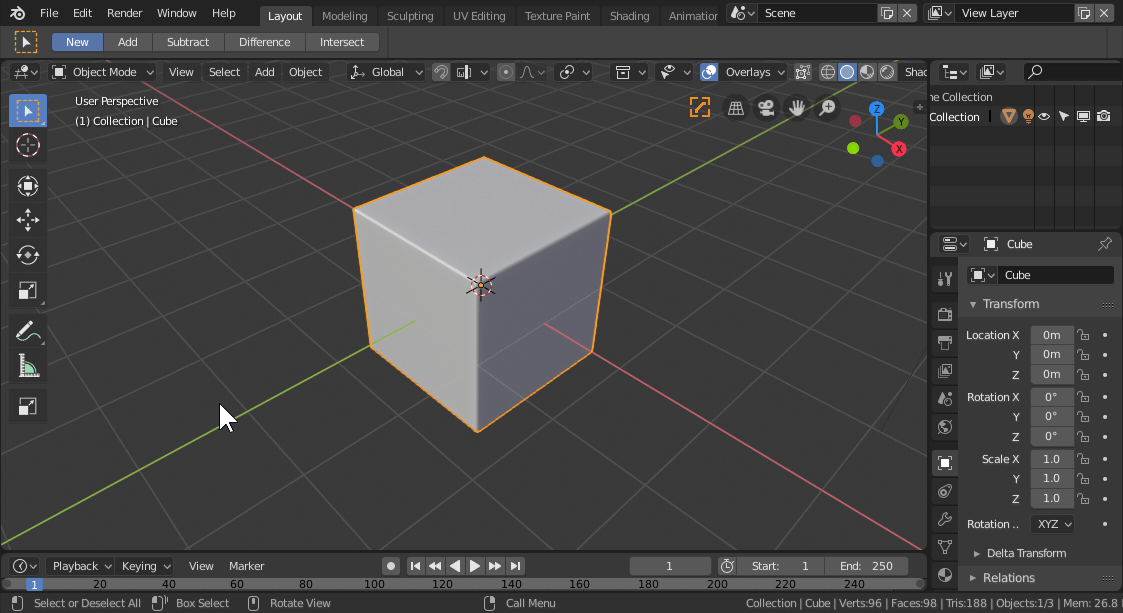
Task: Click the camera view icon
Action: click(x=766, y=108)
